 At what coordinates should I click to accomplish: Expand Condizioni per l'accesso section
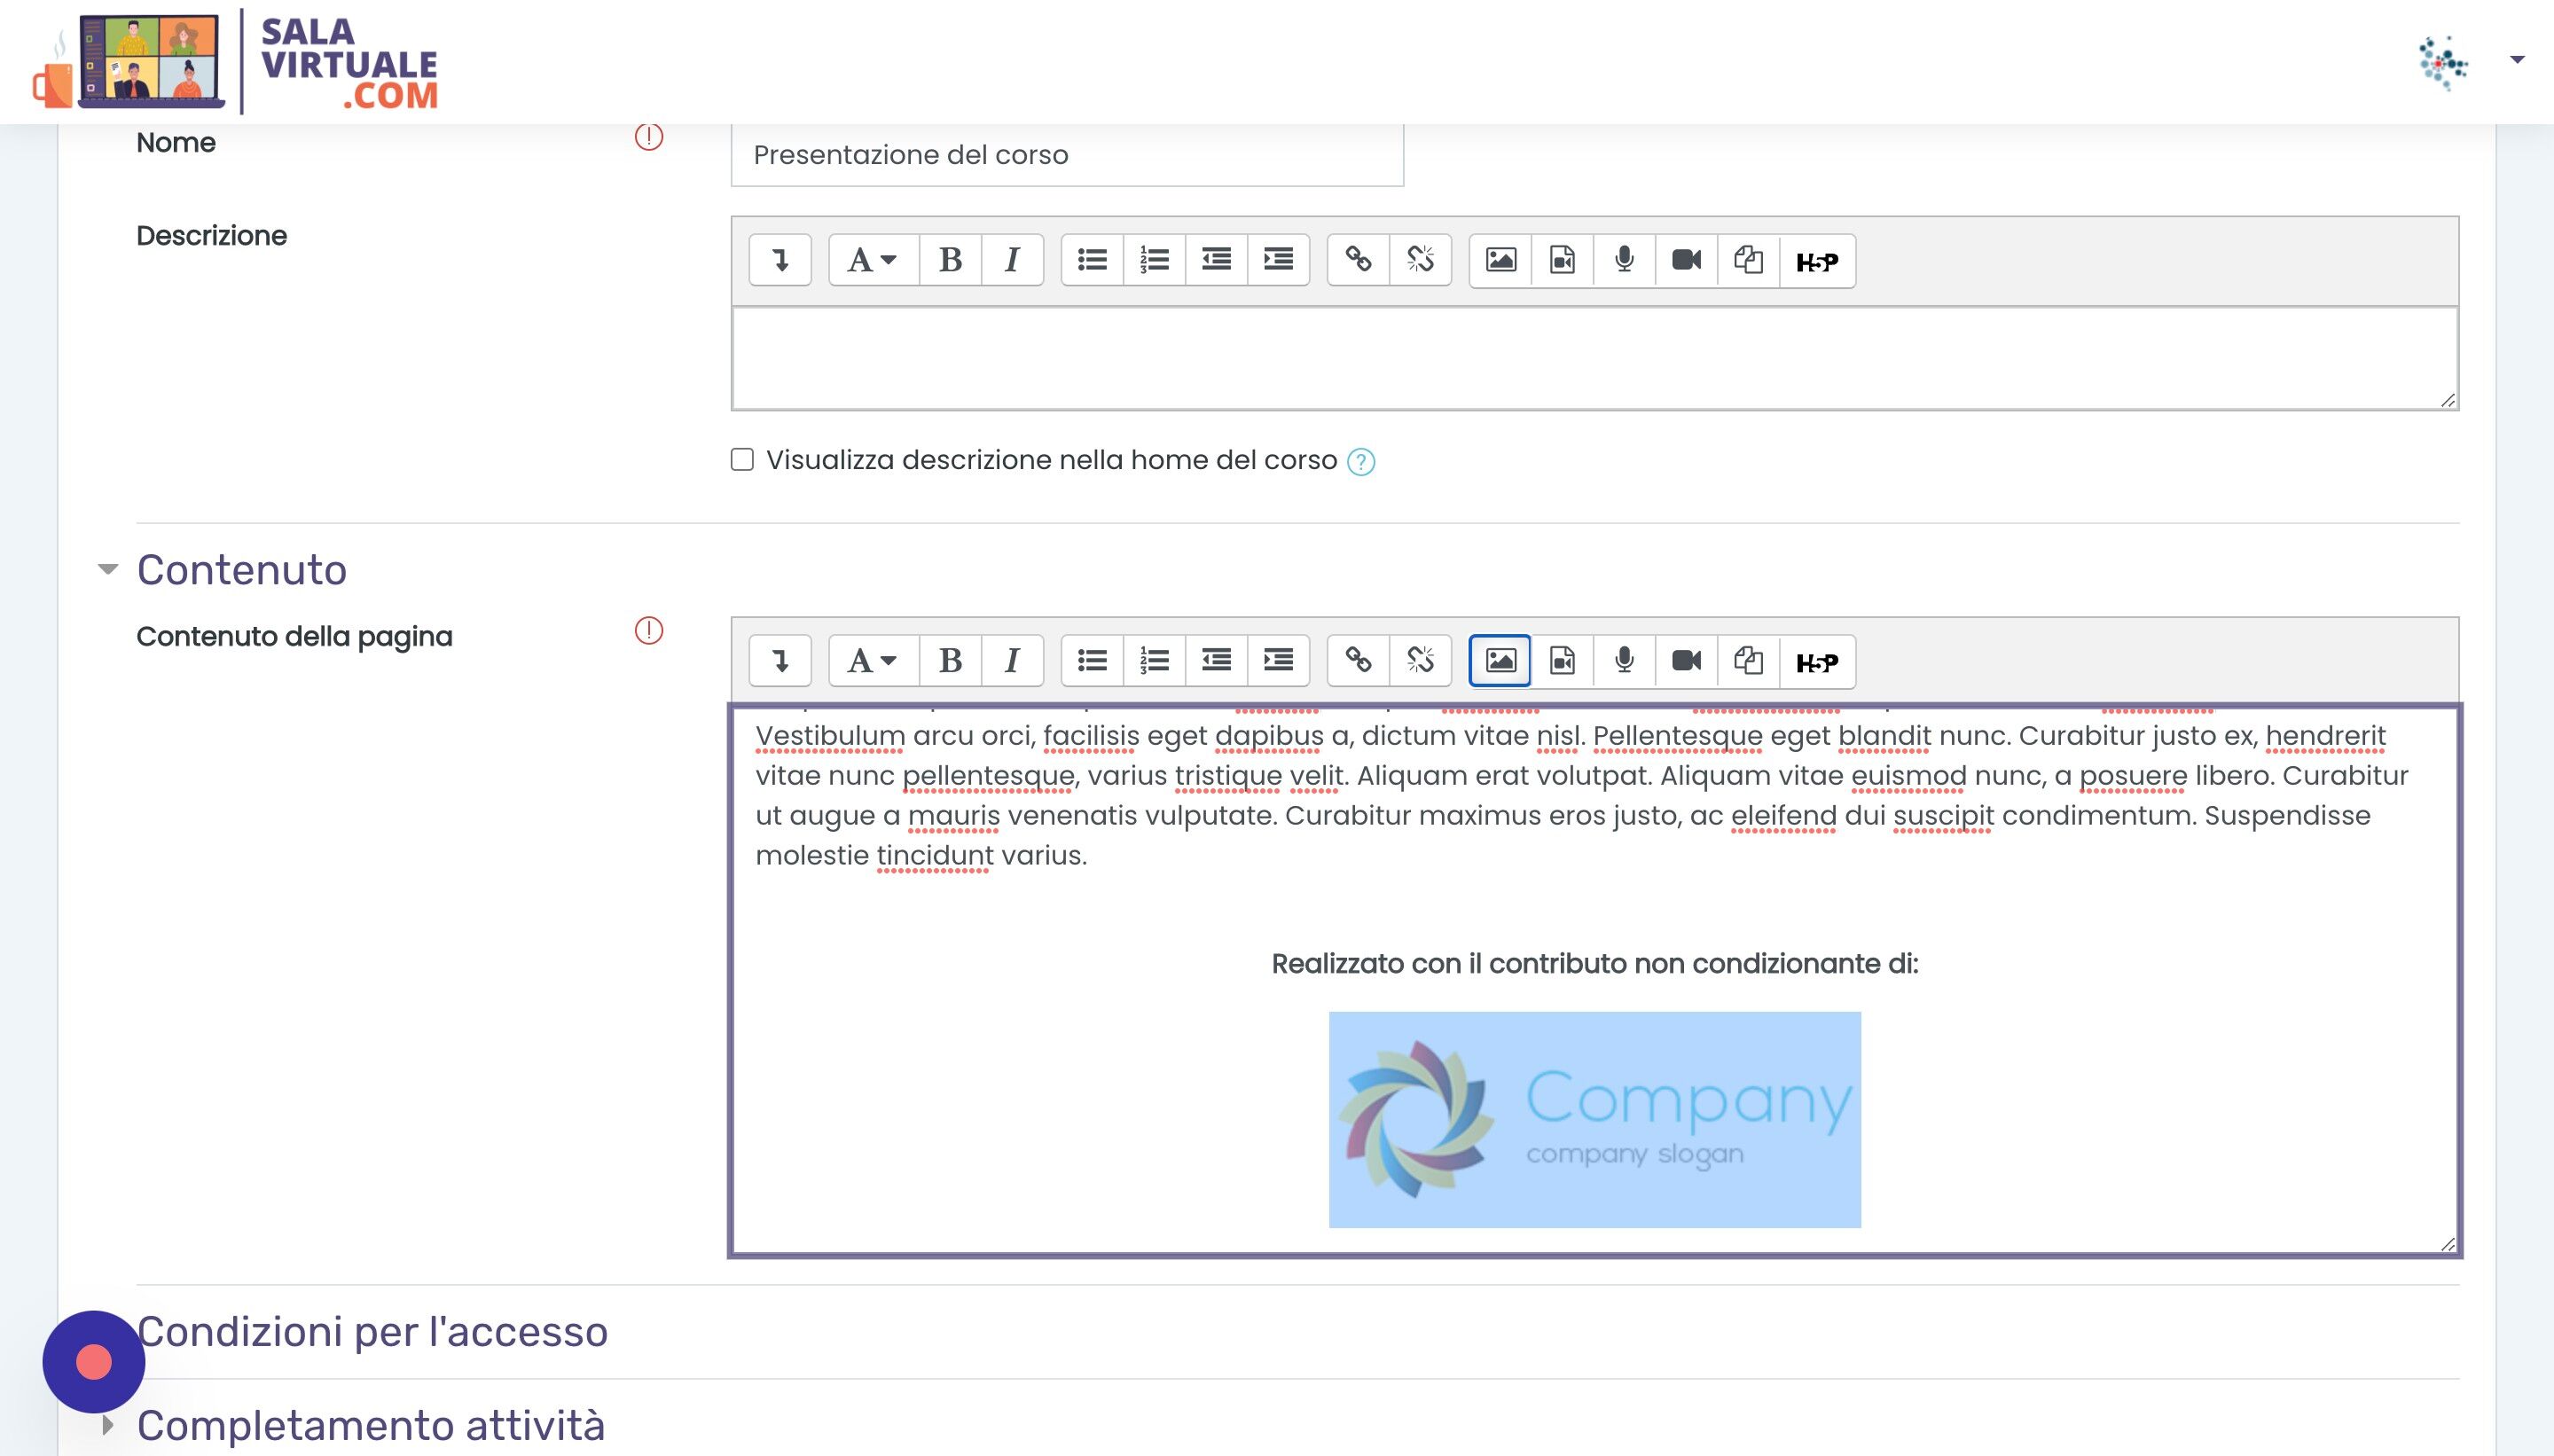pos(372,1331)
